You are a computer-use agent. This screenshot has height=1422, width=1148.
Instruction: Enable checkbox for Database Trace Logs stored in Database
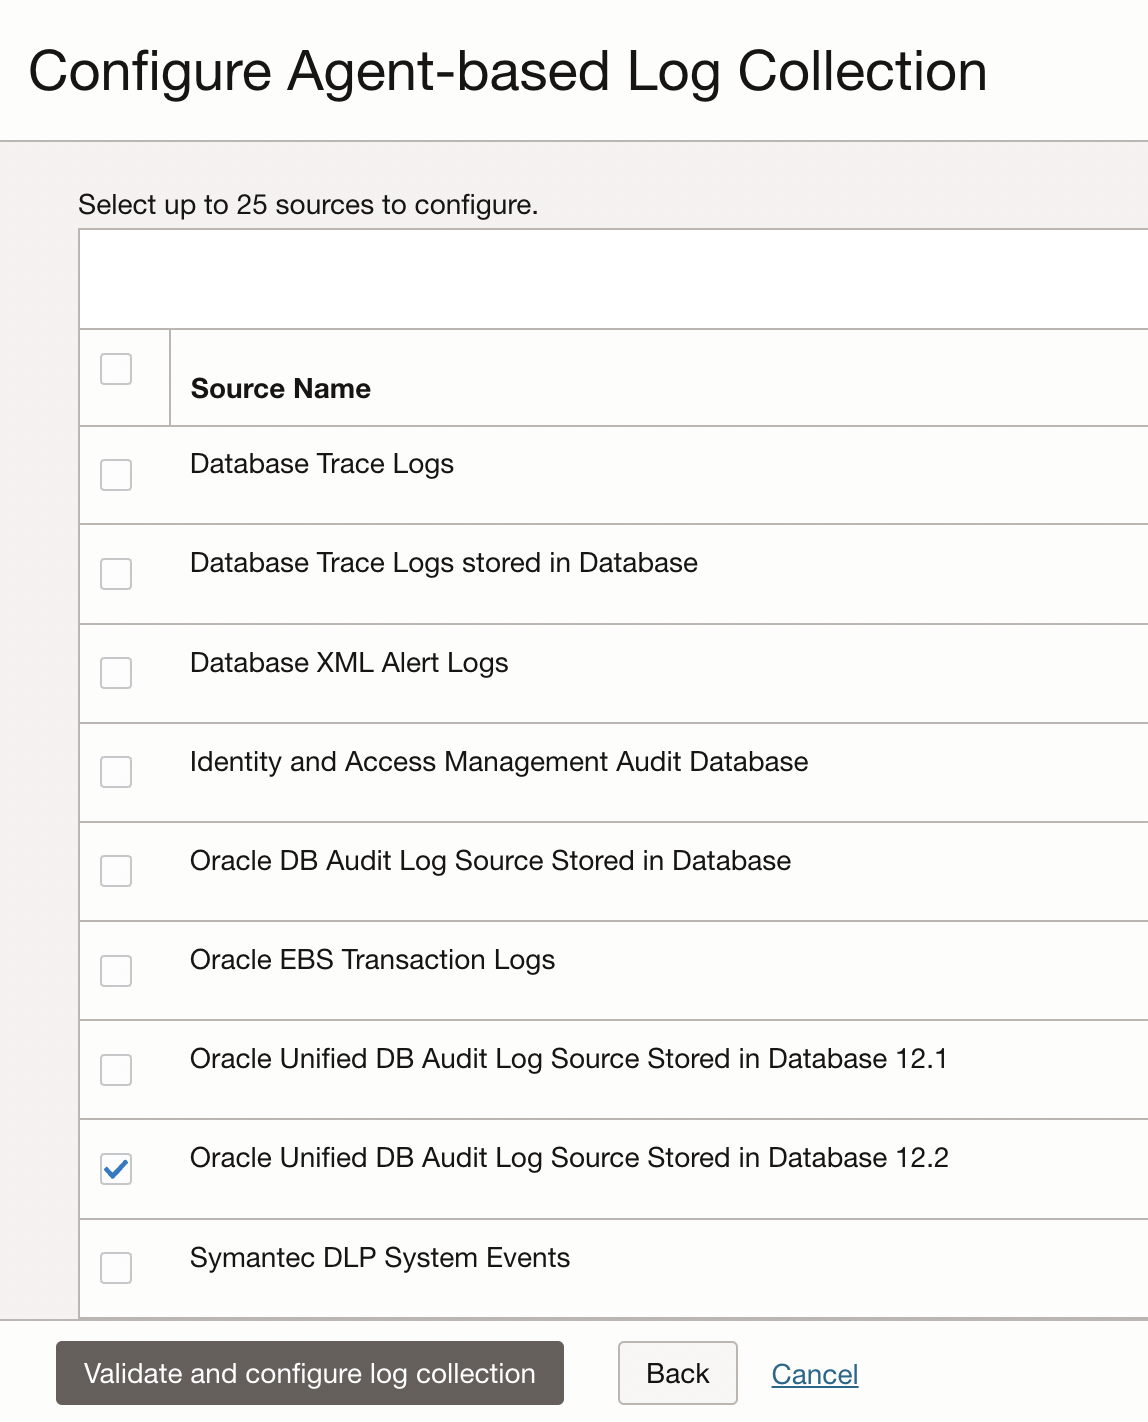click(x=116, y=574)
